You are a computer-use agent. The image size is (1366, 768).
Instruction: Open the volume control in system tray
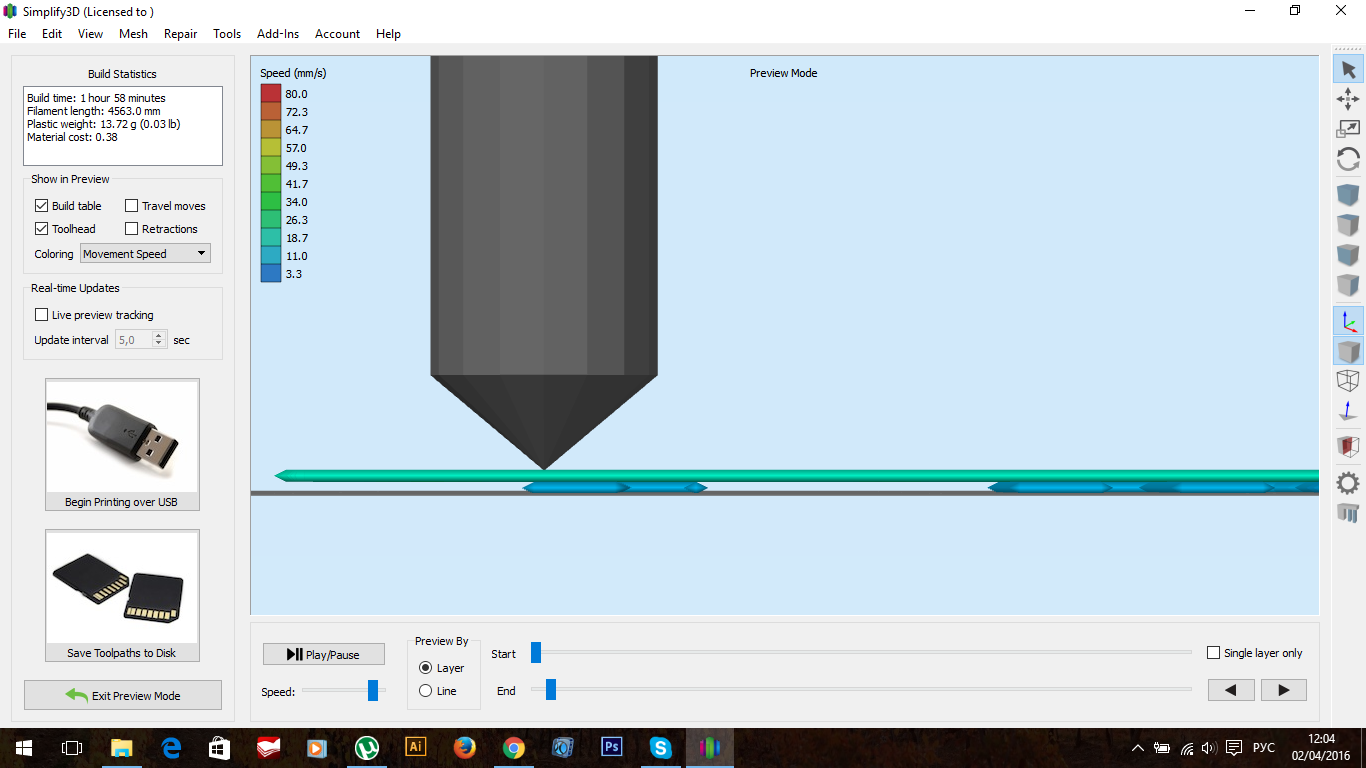pyautogui.click(x=1208, y=748)
